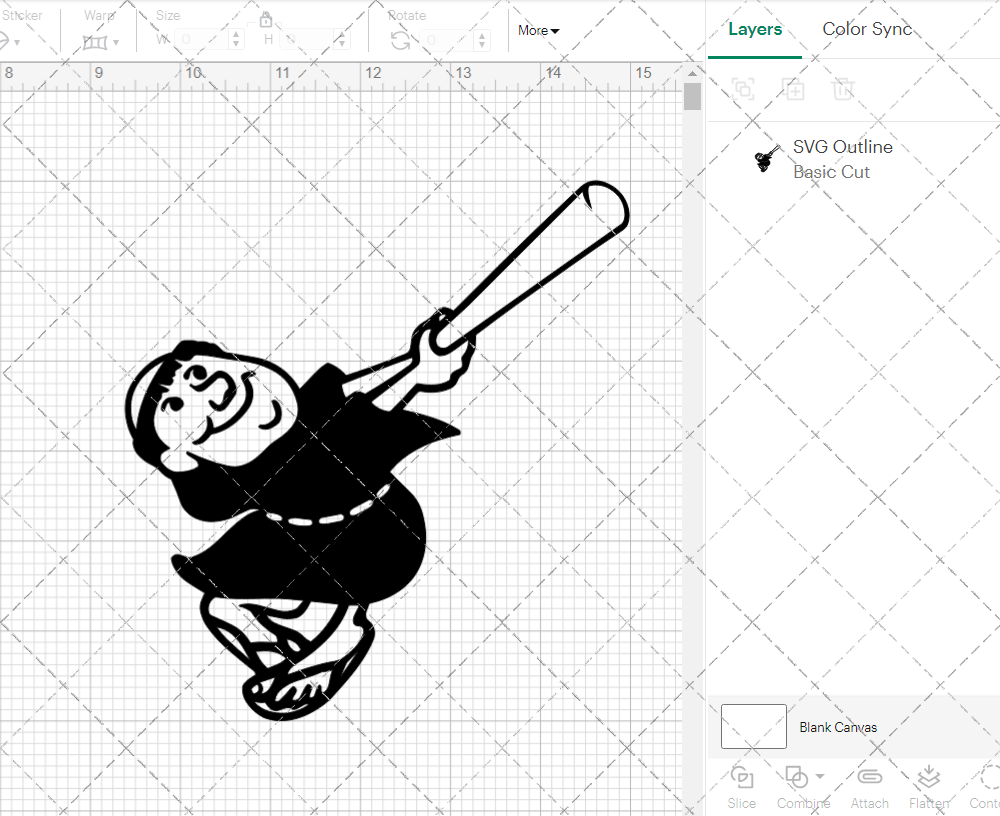Screen dimensions: 1000x816
Task: Click the Blank Canvas color swatch
Action: point(753,726)
